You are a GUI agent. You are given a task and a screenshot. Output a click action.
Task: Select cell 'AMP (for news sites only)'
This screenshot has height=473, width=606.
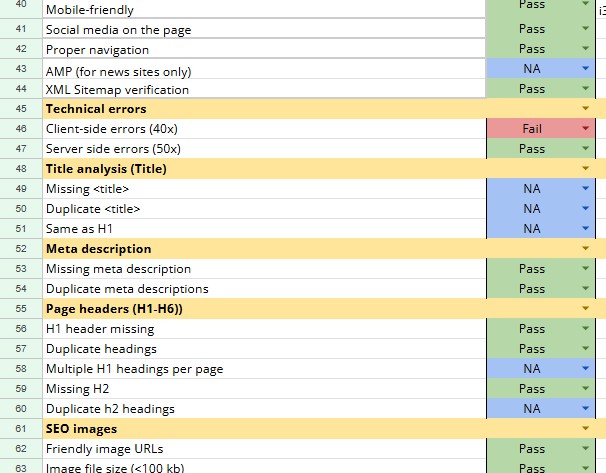coord(264,69)
